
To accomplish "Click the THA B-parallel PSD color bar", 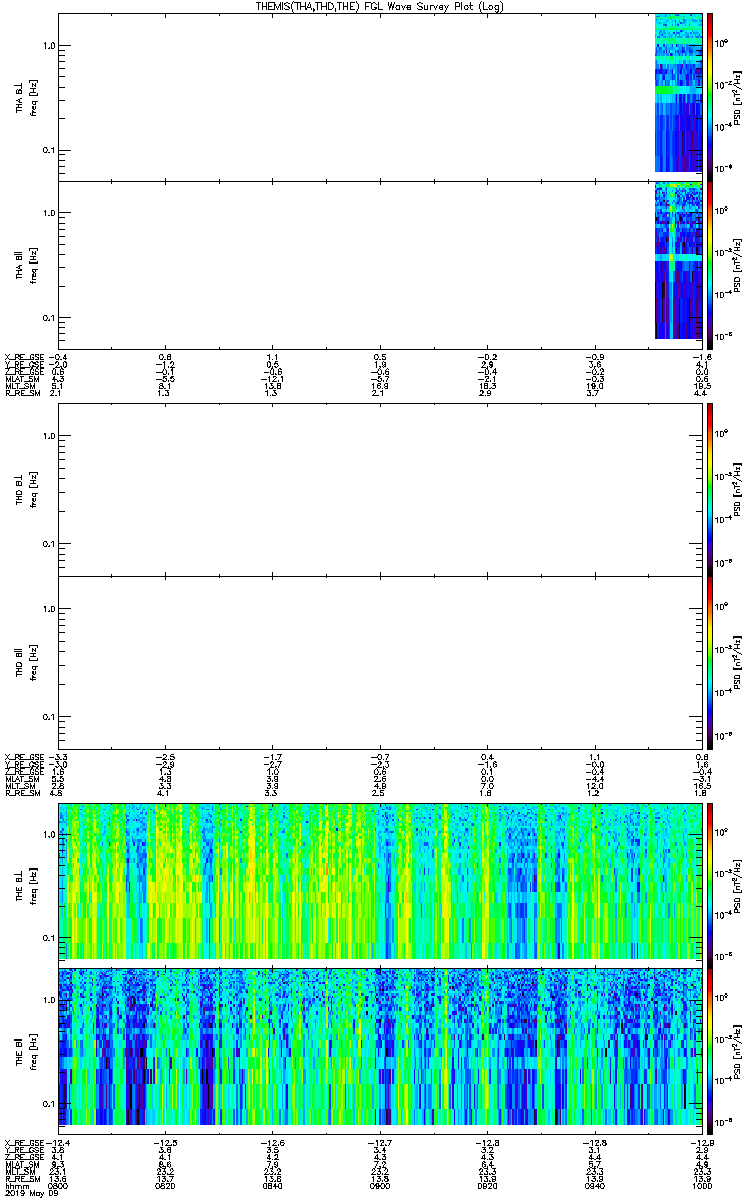I will [x=709, y=263].
